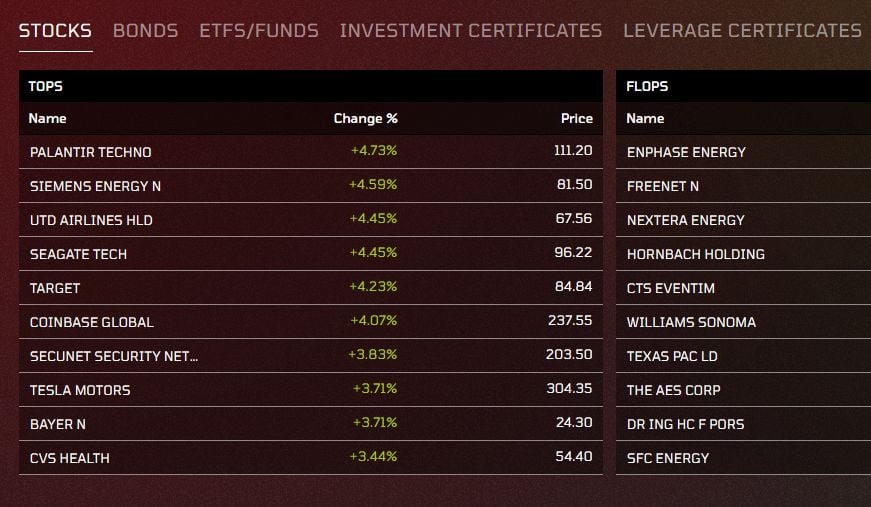Open Nextera Energy stock link
Viewport: 871px width, 507px height.
tap(685, 220)
